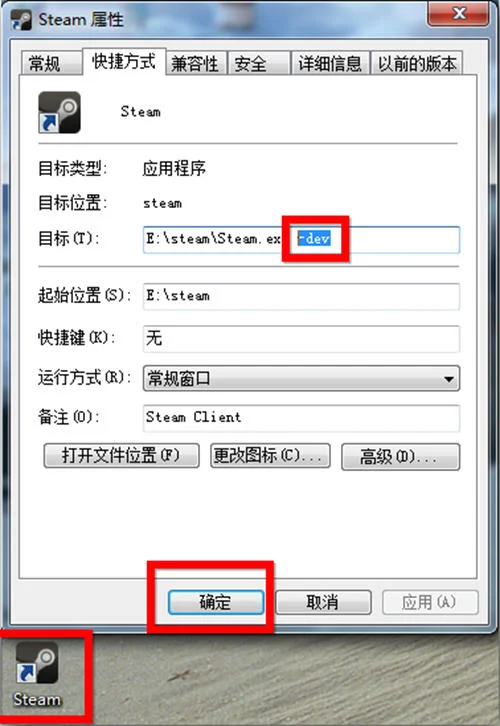Confirm with the 确定 button

click(216, 602)
